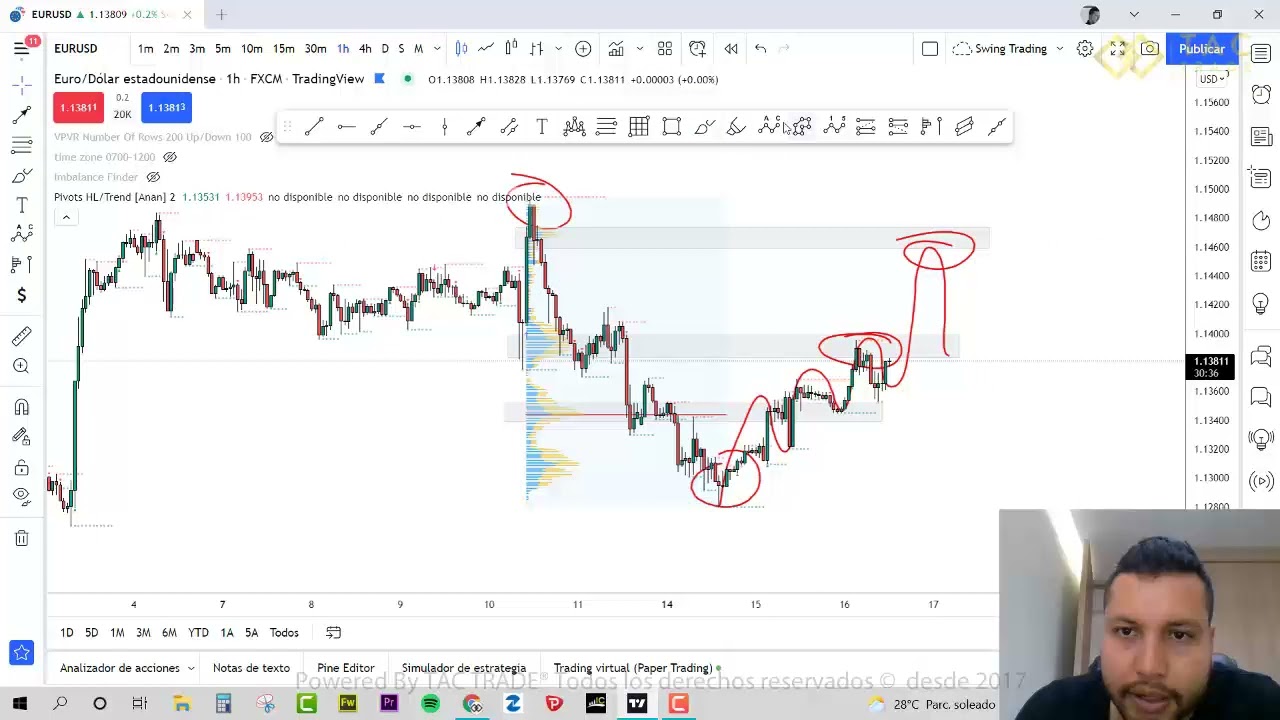Open the favorites star toolbar
The image size is (1280, 720).
[x=21, y=653]
